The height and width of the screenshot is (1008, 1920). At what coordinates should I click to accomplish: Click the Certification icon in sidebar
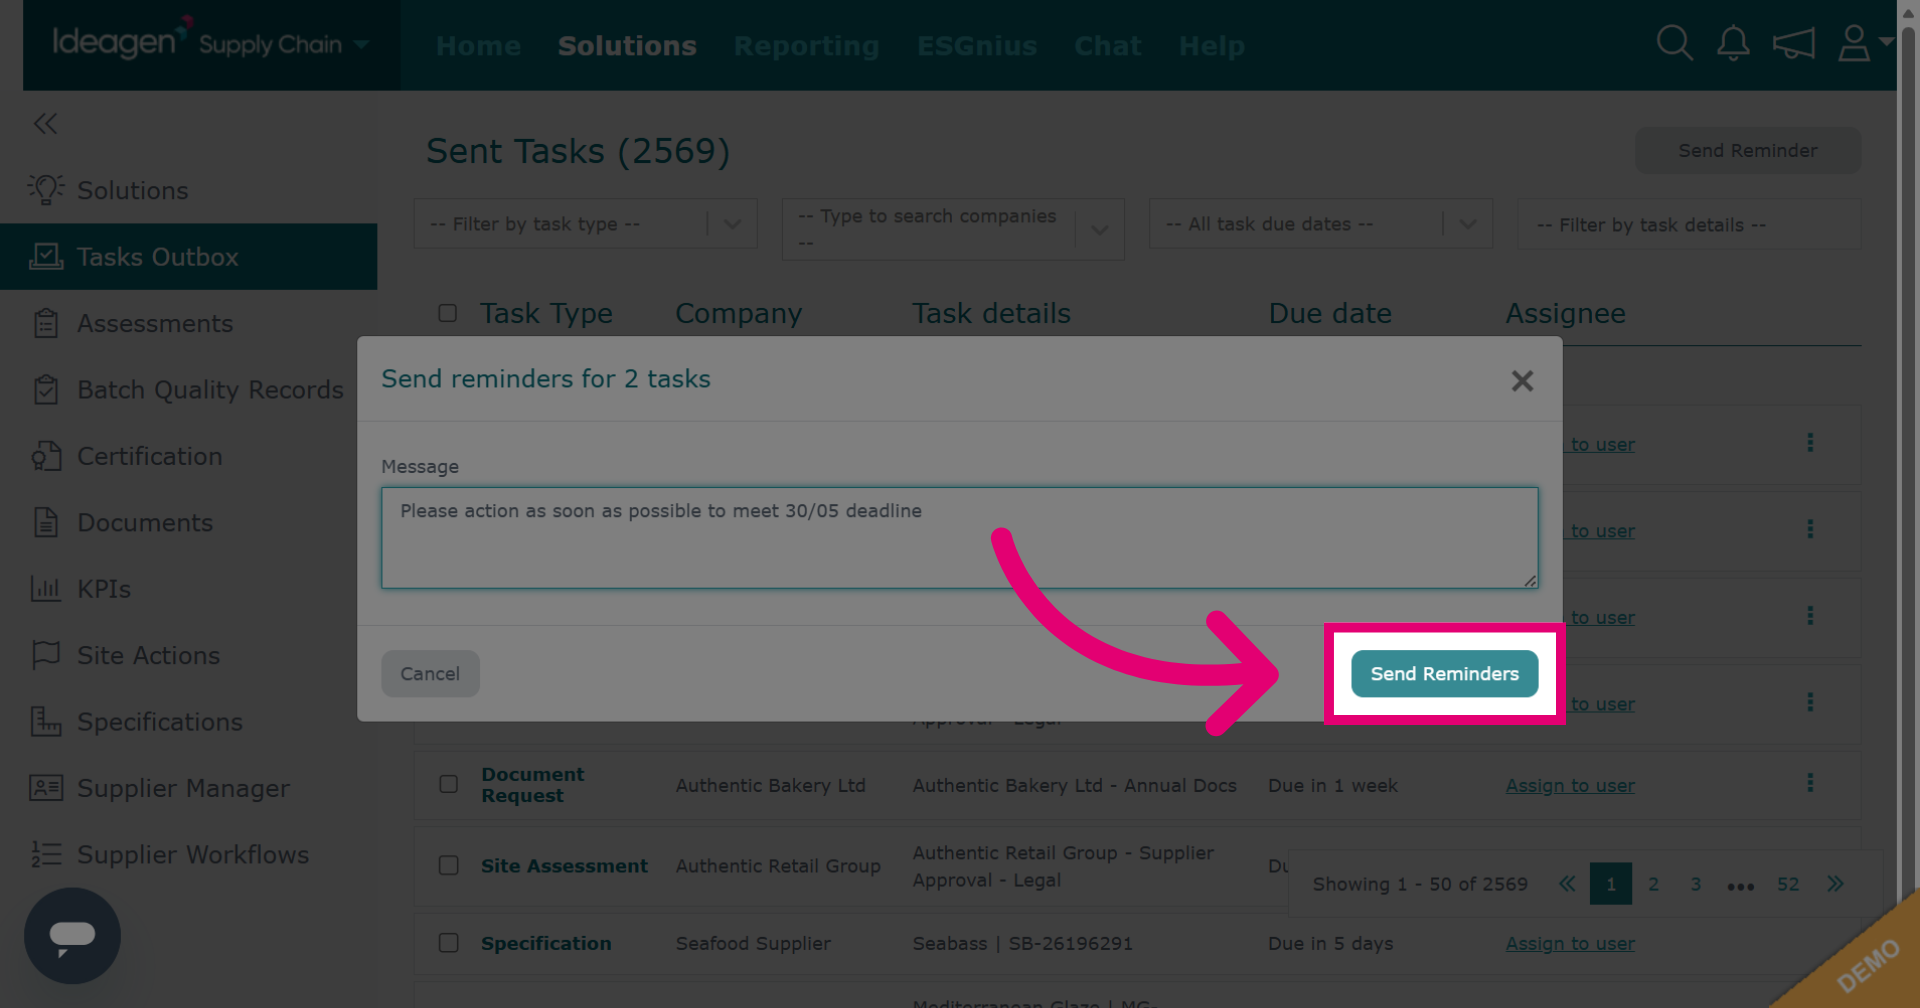pos(45,456)
